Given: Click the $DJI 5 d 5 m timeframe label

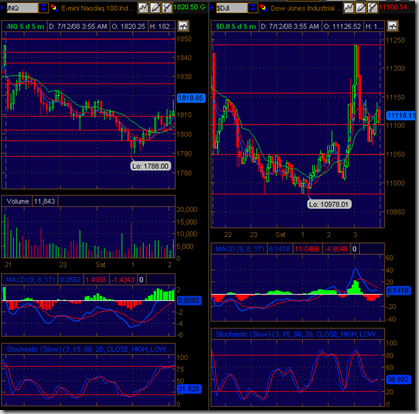Looking at the screenshot, I should click(x=236, y=26).
